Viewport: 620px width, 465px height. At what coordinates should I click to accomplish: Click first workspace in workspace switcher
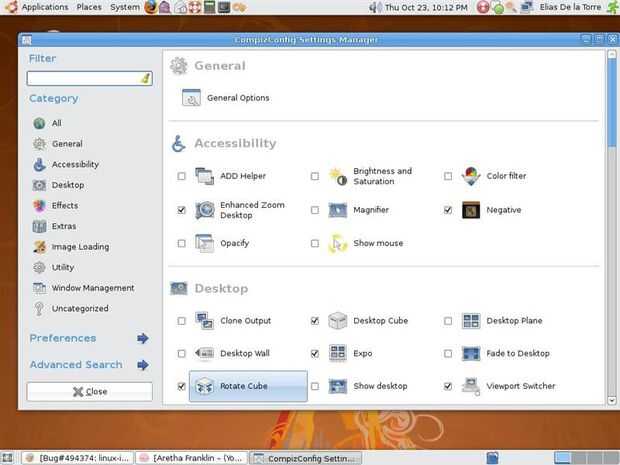point(562,458)
